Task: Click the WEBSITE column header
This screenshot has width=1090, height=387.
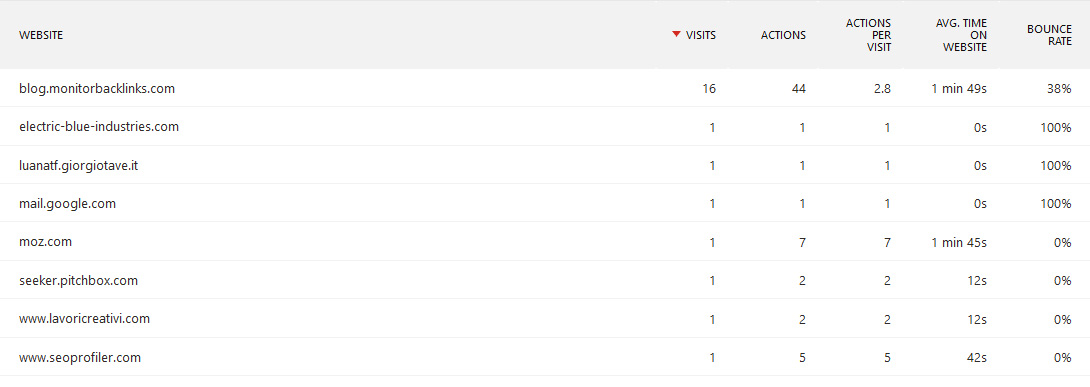Action: pyautogui.click(x=41, y=35)
